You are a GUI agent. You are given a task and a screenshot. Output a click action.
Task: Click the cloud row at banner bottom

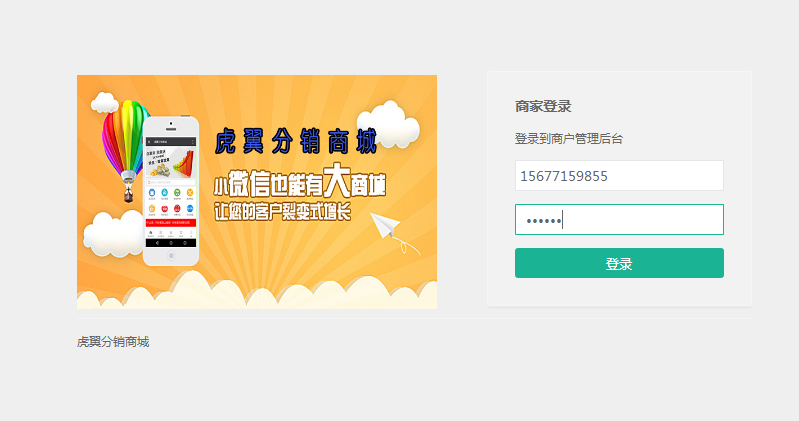(257, 291)
